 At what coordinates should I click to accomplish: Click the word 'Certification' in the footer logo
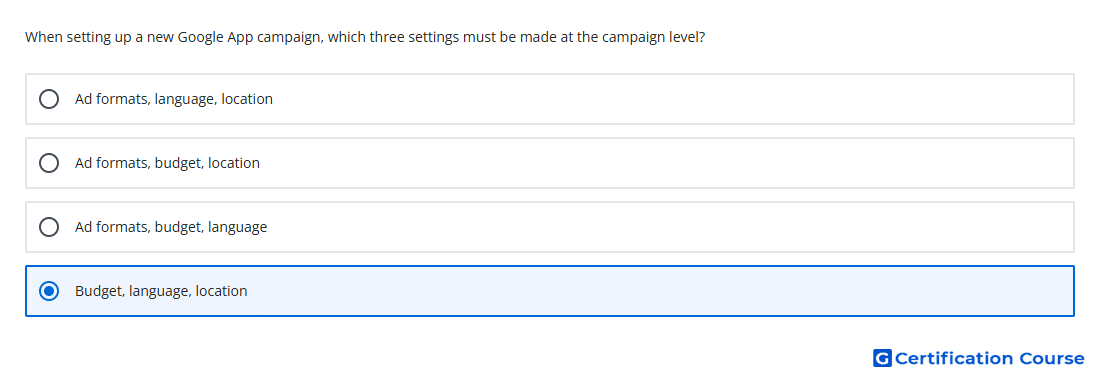954,359
